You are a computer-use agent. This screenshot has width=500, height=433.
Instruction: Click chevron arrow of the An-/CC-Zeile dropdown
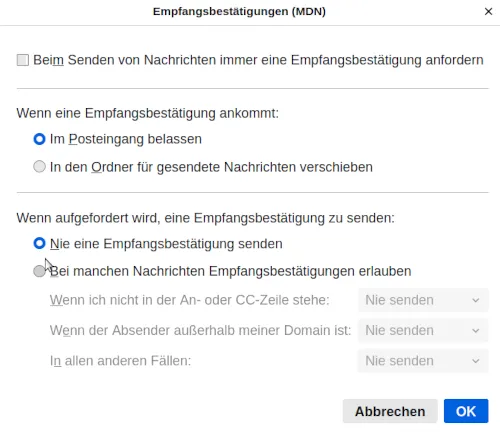(x=476, y=300)
